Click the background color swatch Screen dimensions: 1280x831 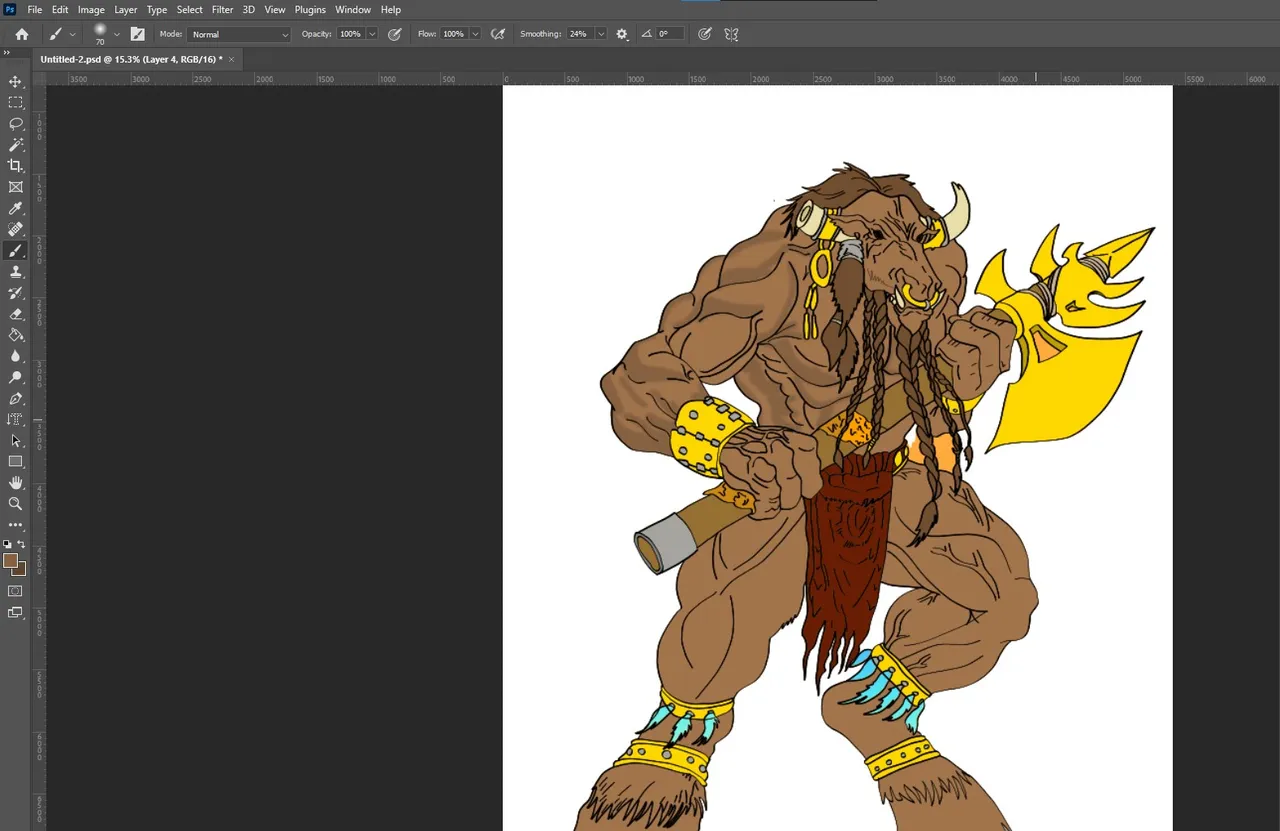pos(22,572)
